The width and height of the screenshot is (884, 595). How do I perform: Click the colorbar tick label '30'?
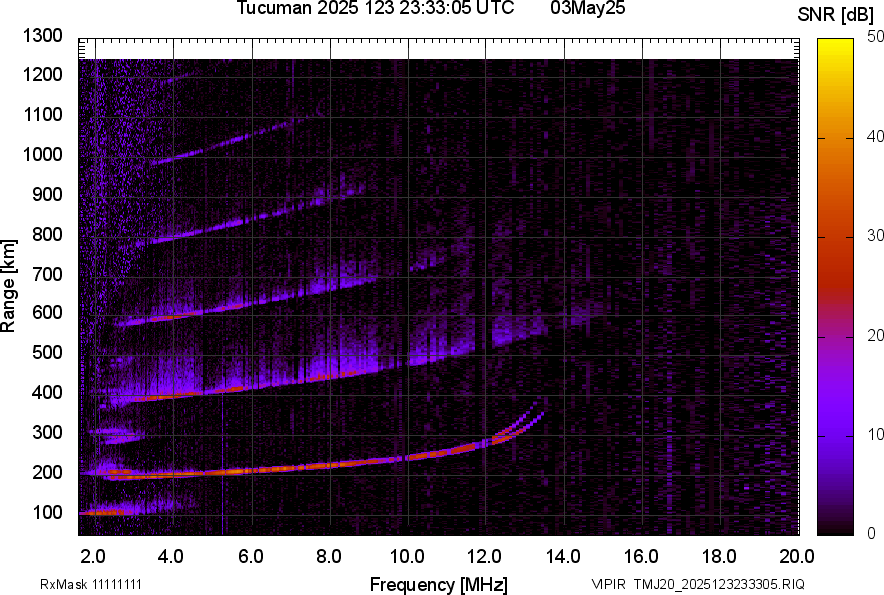point(876,235)
